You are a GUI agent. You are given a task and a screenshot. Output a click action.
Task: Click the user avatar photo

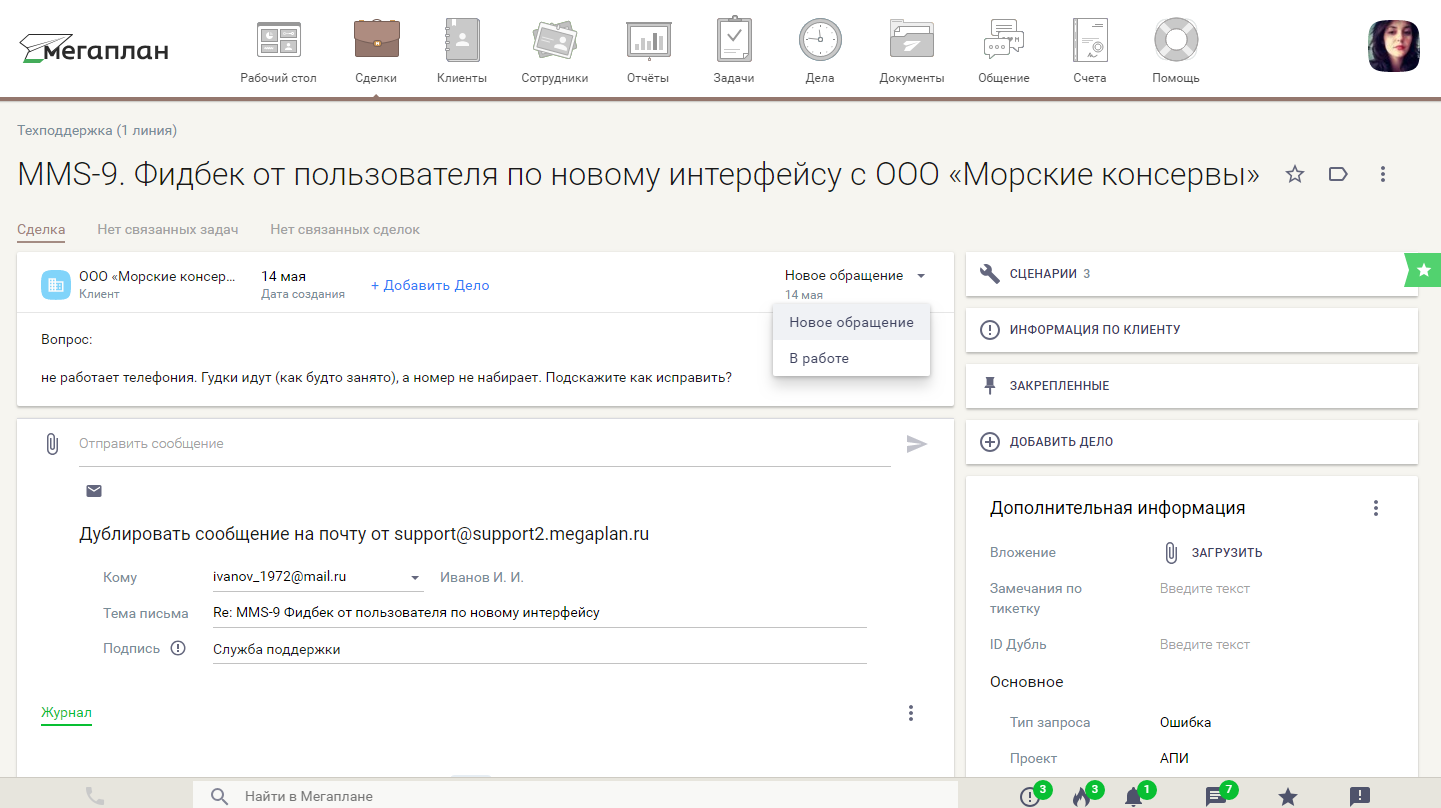tap(1394, 46)
